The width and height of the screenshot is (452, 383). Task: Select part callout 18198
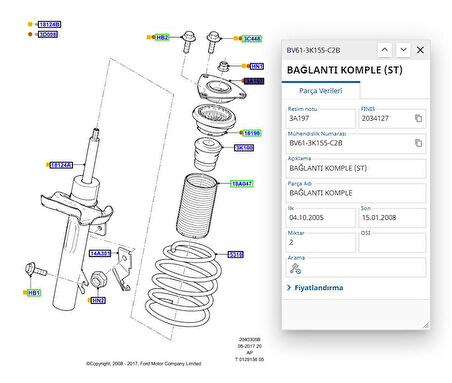click(x=252, y=133)
